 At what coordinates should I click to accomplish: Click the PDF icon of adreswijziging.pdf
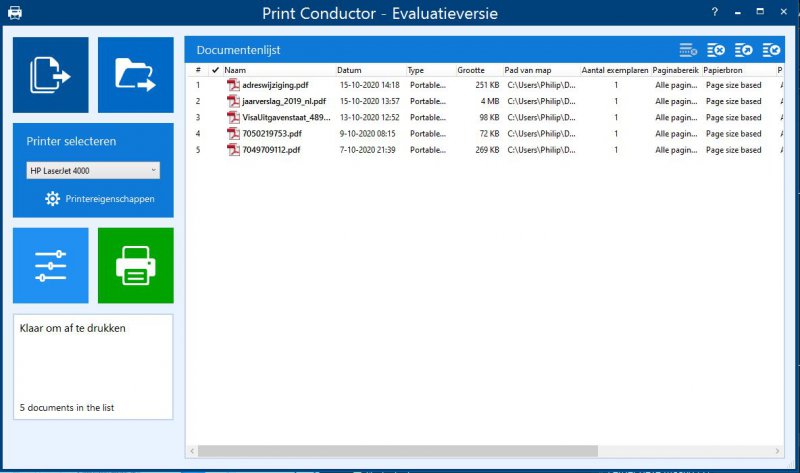coord(233,85)
